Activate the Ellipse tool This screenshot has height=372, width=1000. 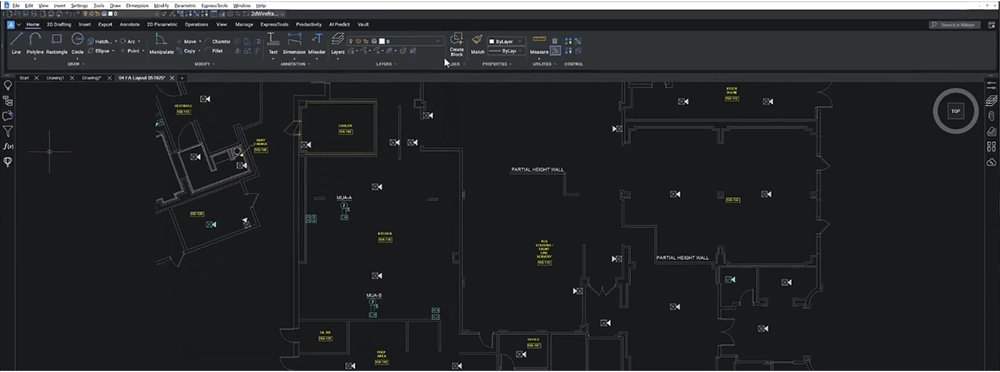[x=99, y=50]
